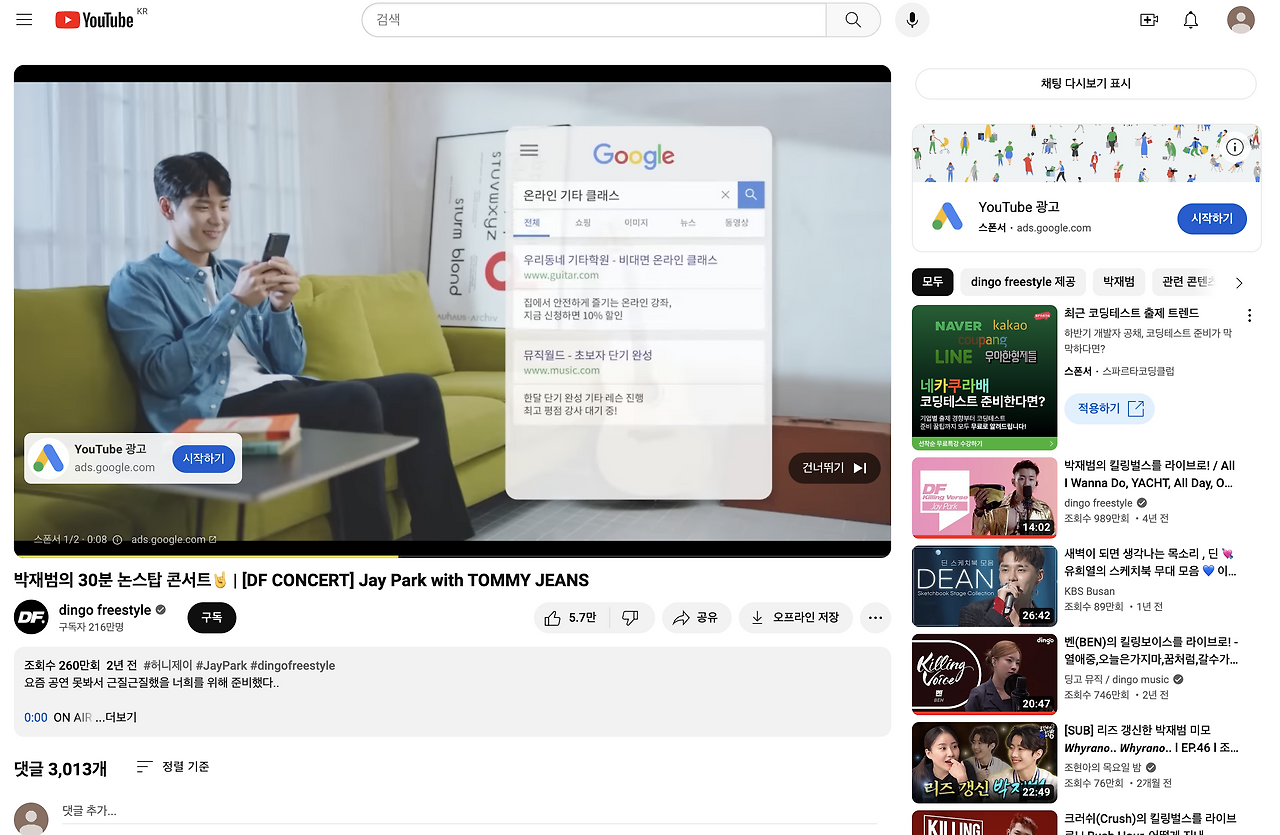Share the video using the 공유 icon
The height and width of the screenshot is (835, 1280).
(x=696, y=617)
